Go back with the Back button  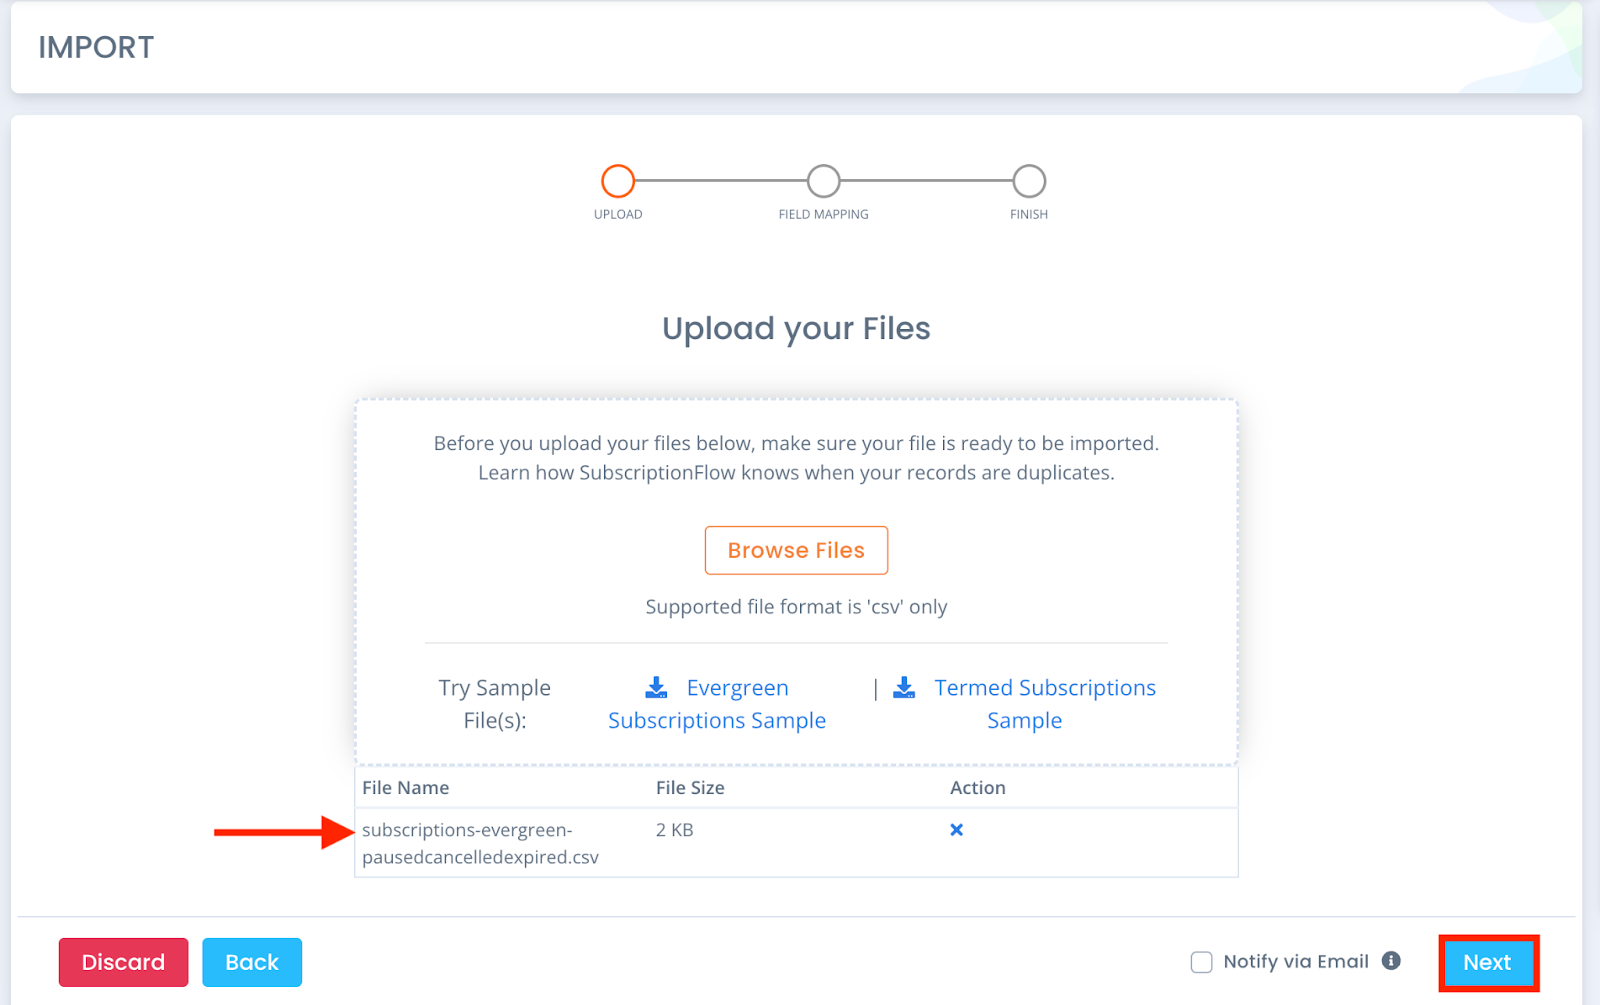252,962
